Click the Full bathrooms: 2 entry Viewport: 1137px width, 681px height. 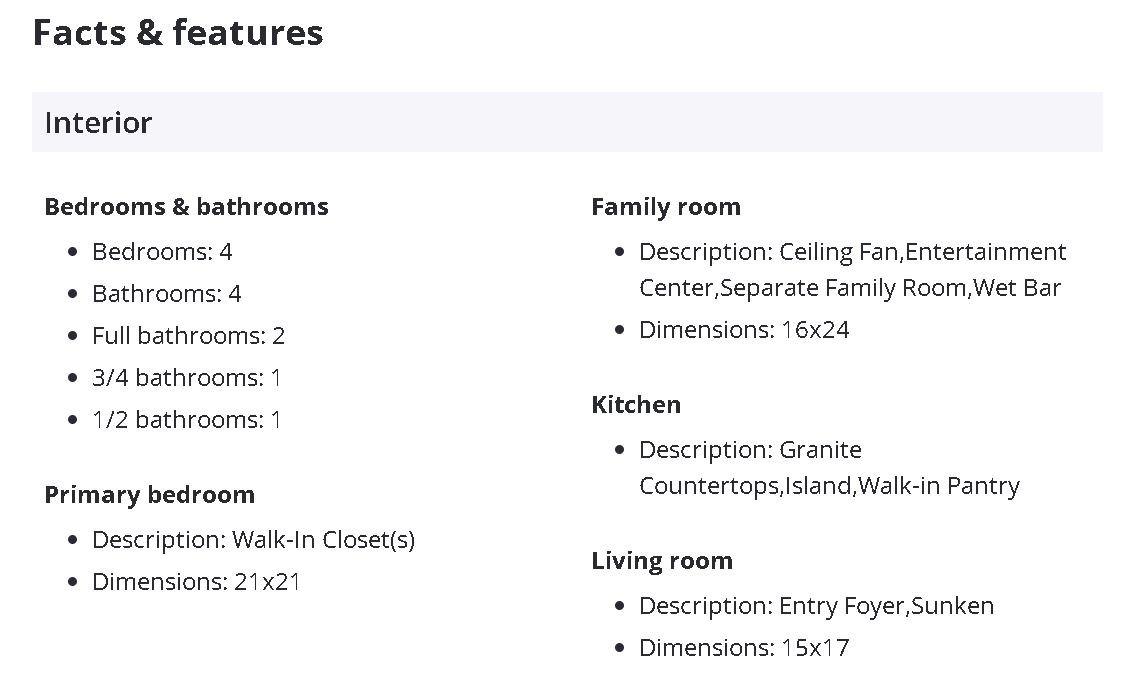click(188, 336)
